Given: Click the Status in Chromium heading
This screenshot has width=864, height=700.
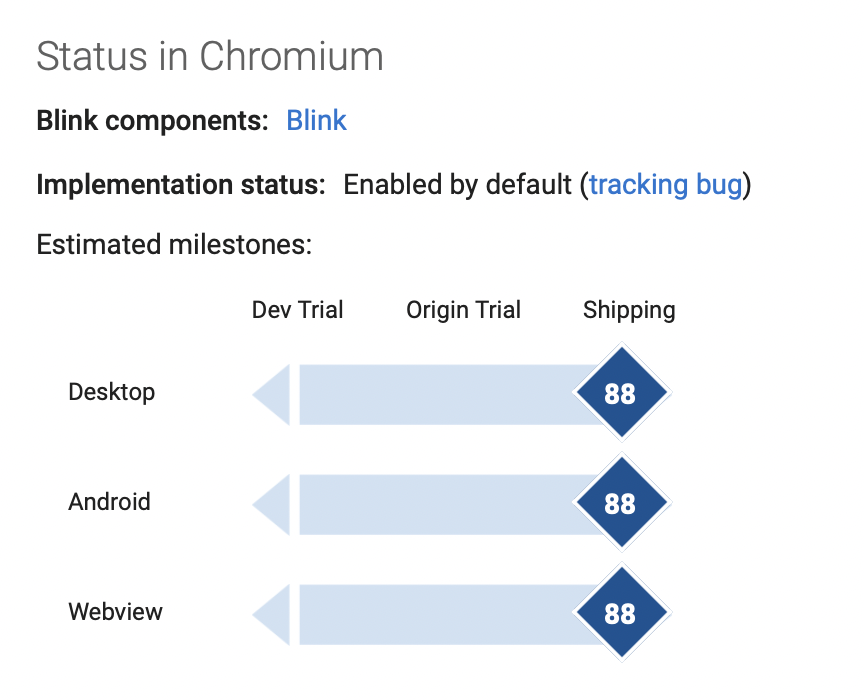Looking at the screenshot, I should (x=210, y=56).
